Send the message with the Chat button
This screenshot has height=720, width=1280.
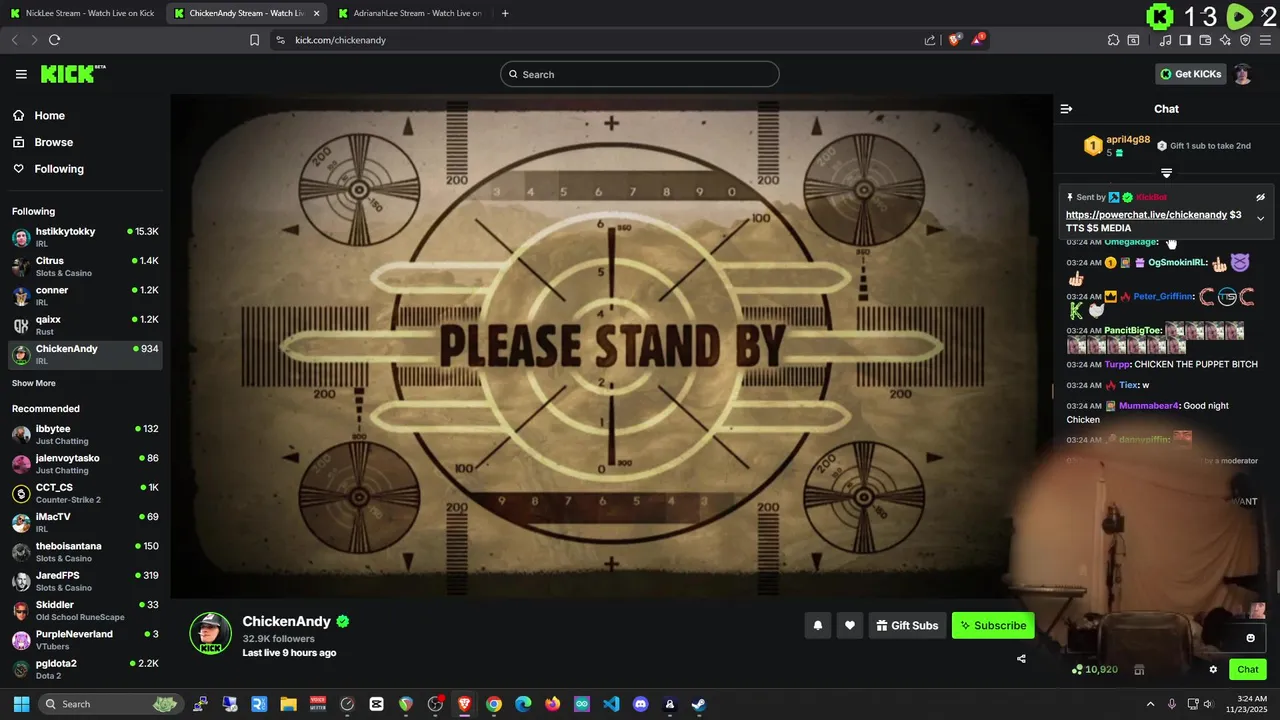(x=1248, y=670)
